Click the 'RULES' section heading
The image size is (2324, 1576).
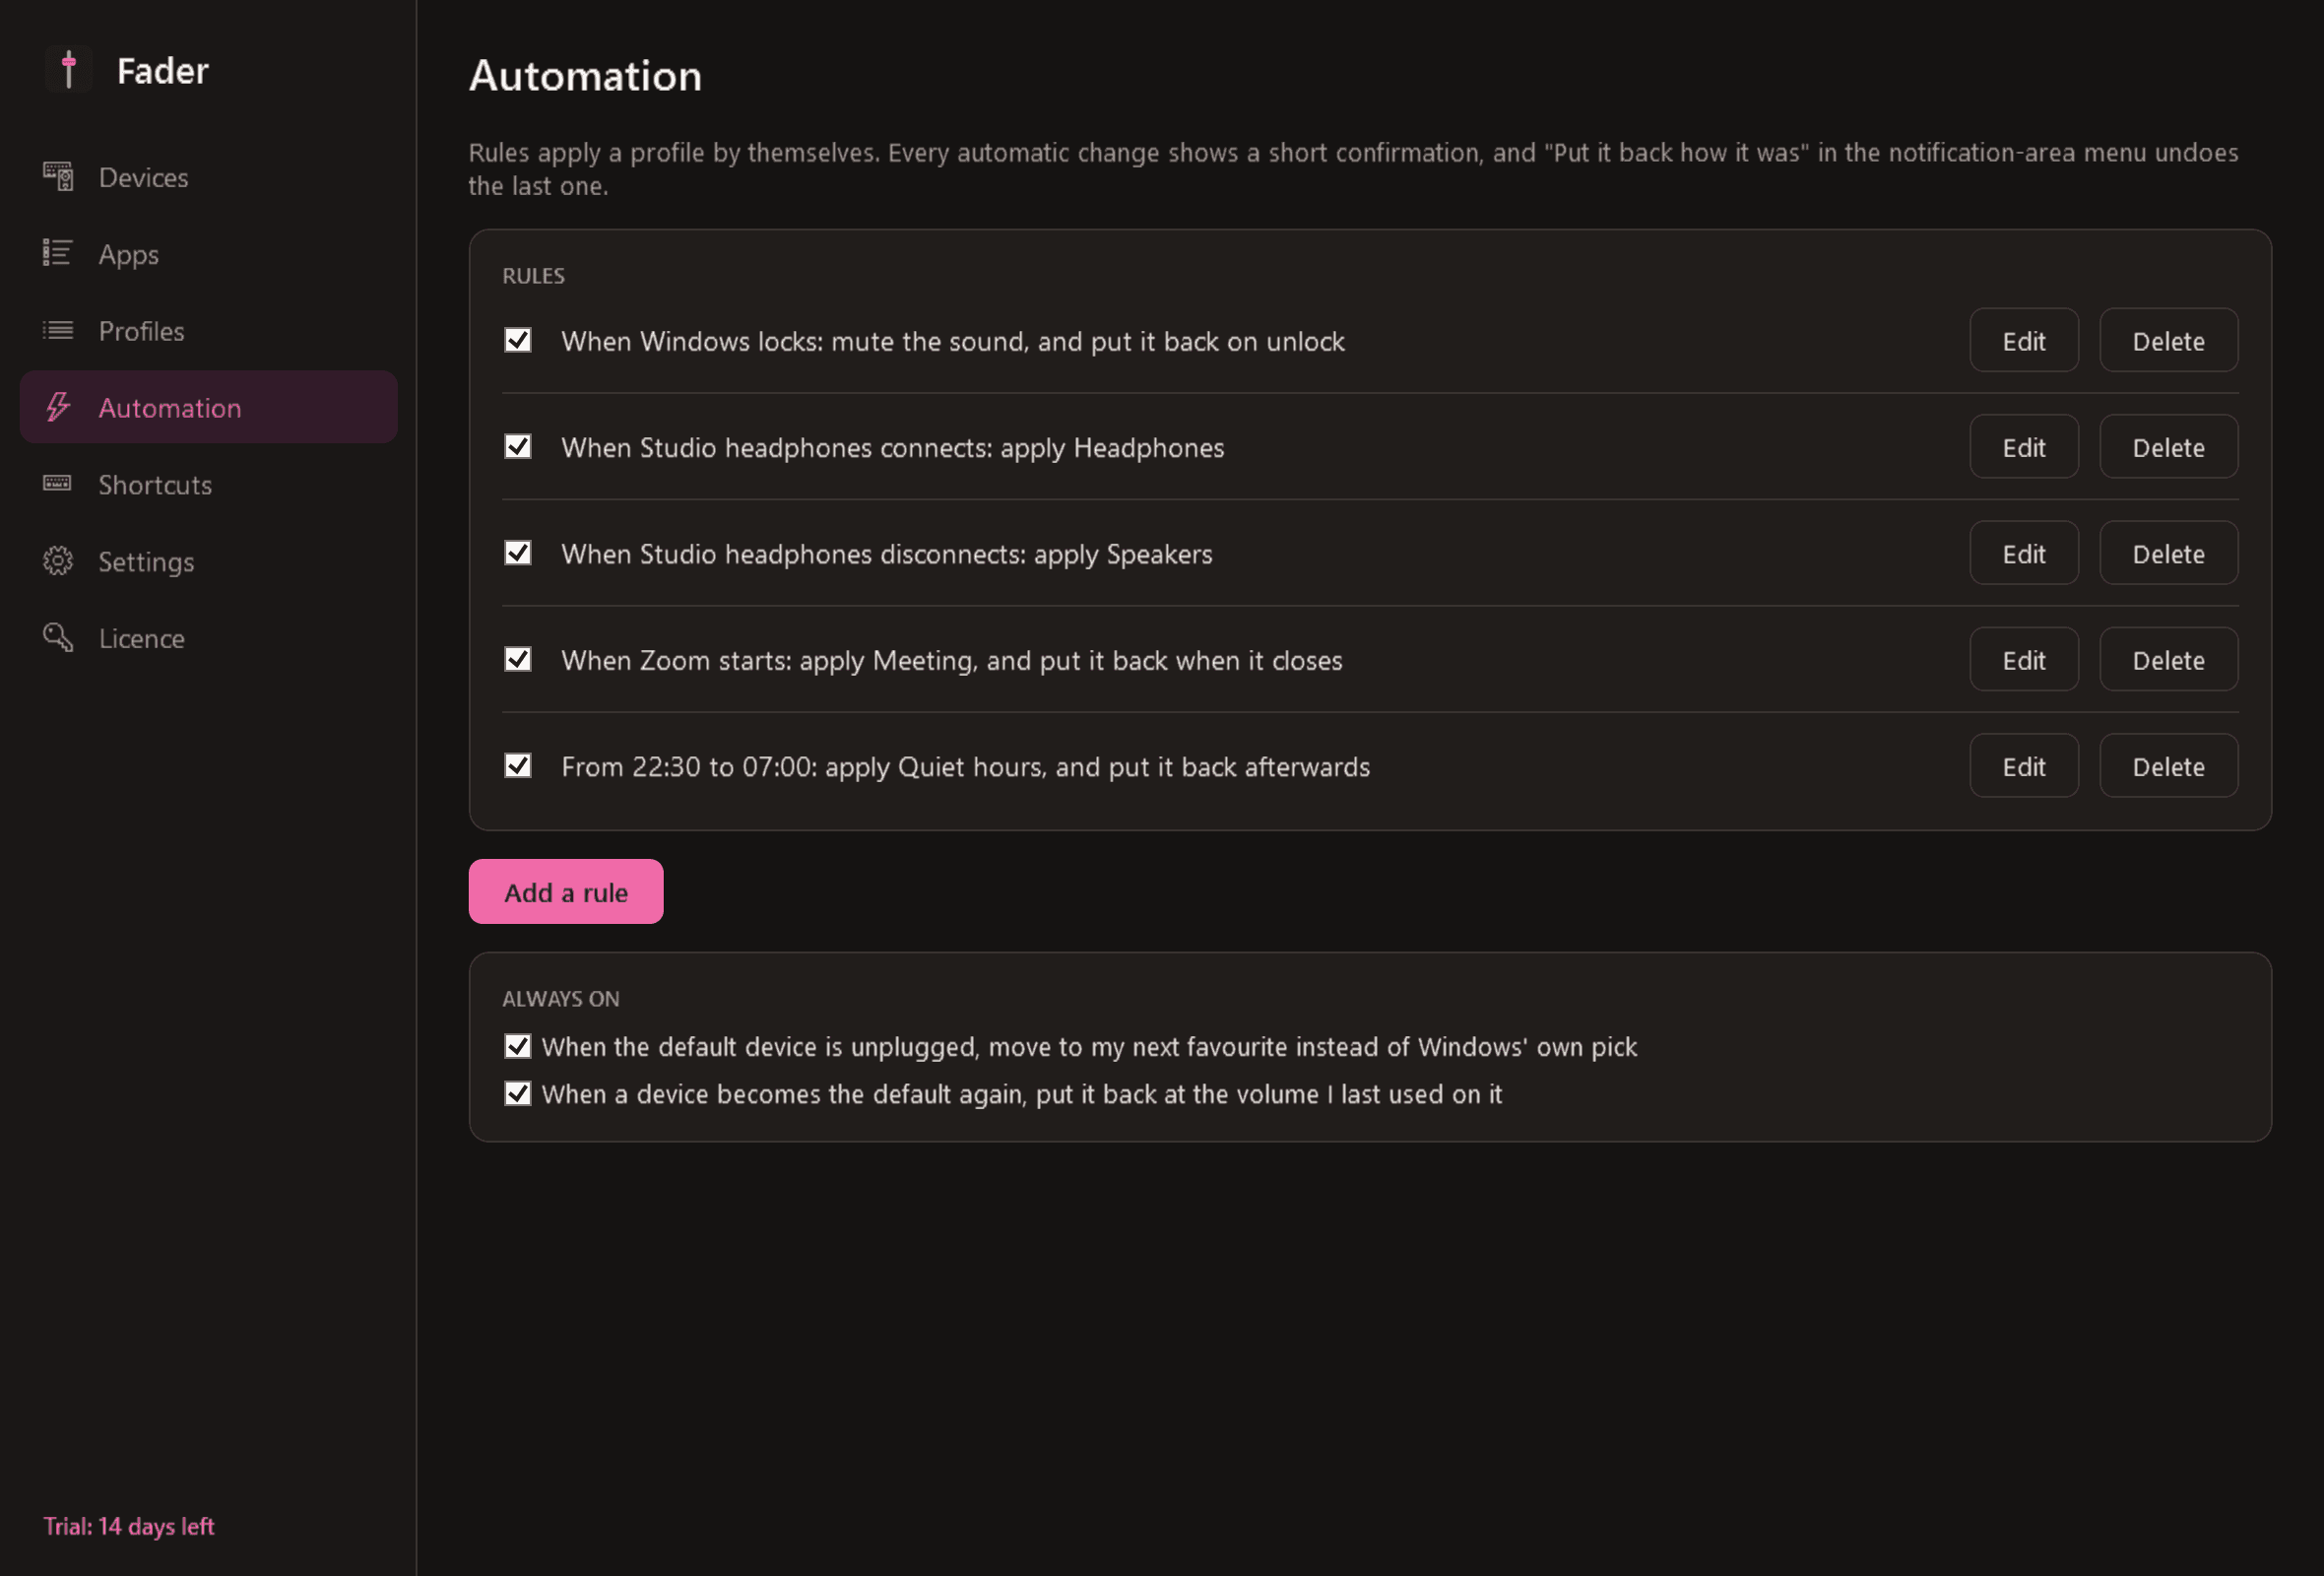click(x=533, y=276)
